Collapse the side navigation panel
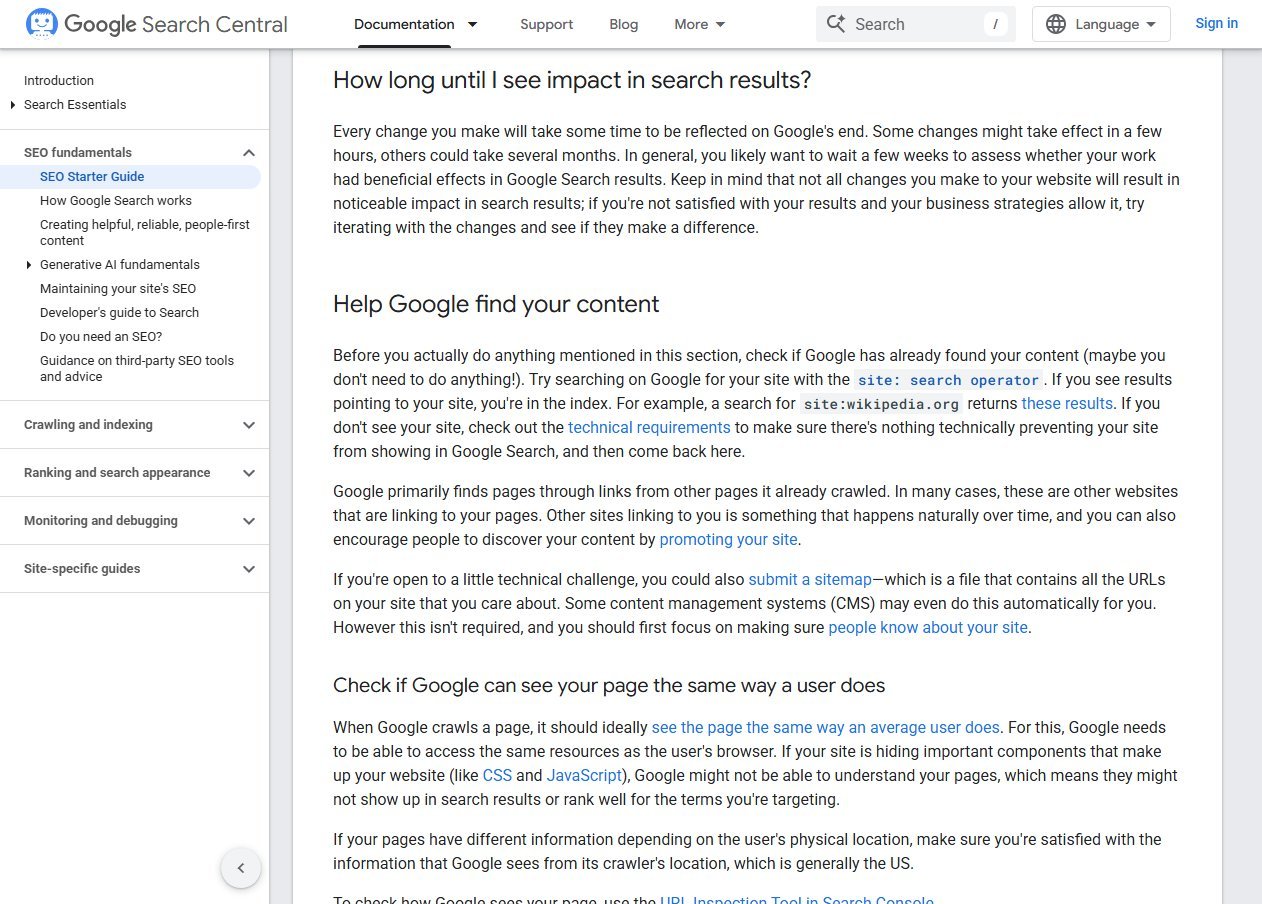Viewport: 1262px width, 904px height. tap(241, 868)
